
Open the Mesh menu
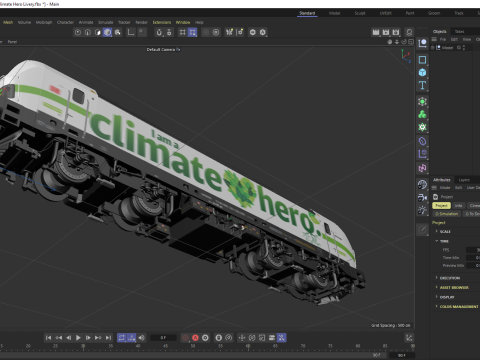coord(8,22)
